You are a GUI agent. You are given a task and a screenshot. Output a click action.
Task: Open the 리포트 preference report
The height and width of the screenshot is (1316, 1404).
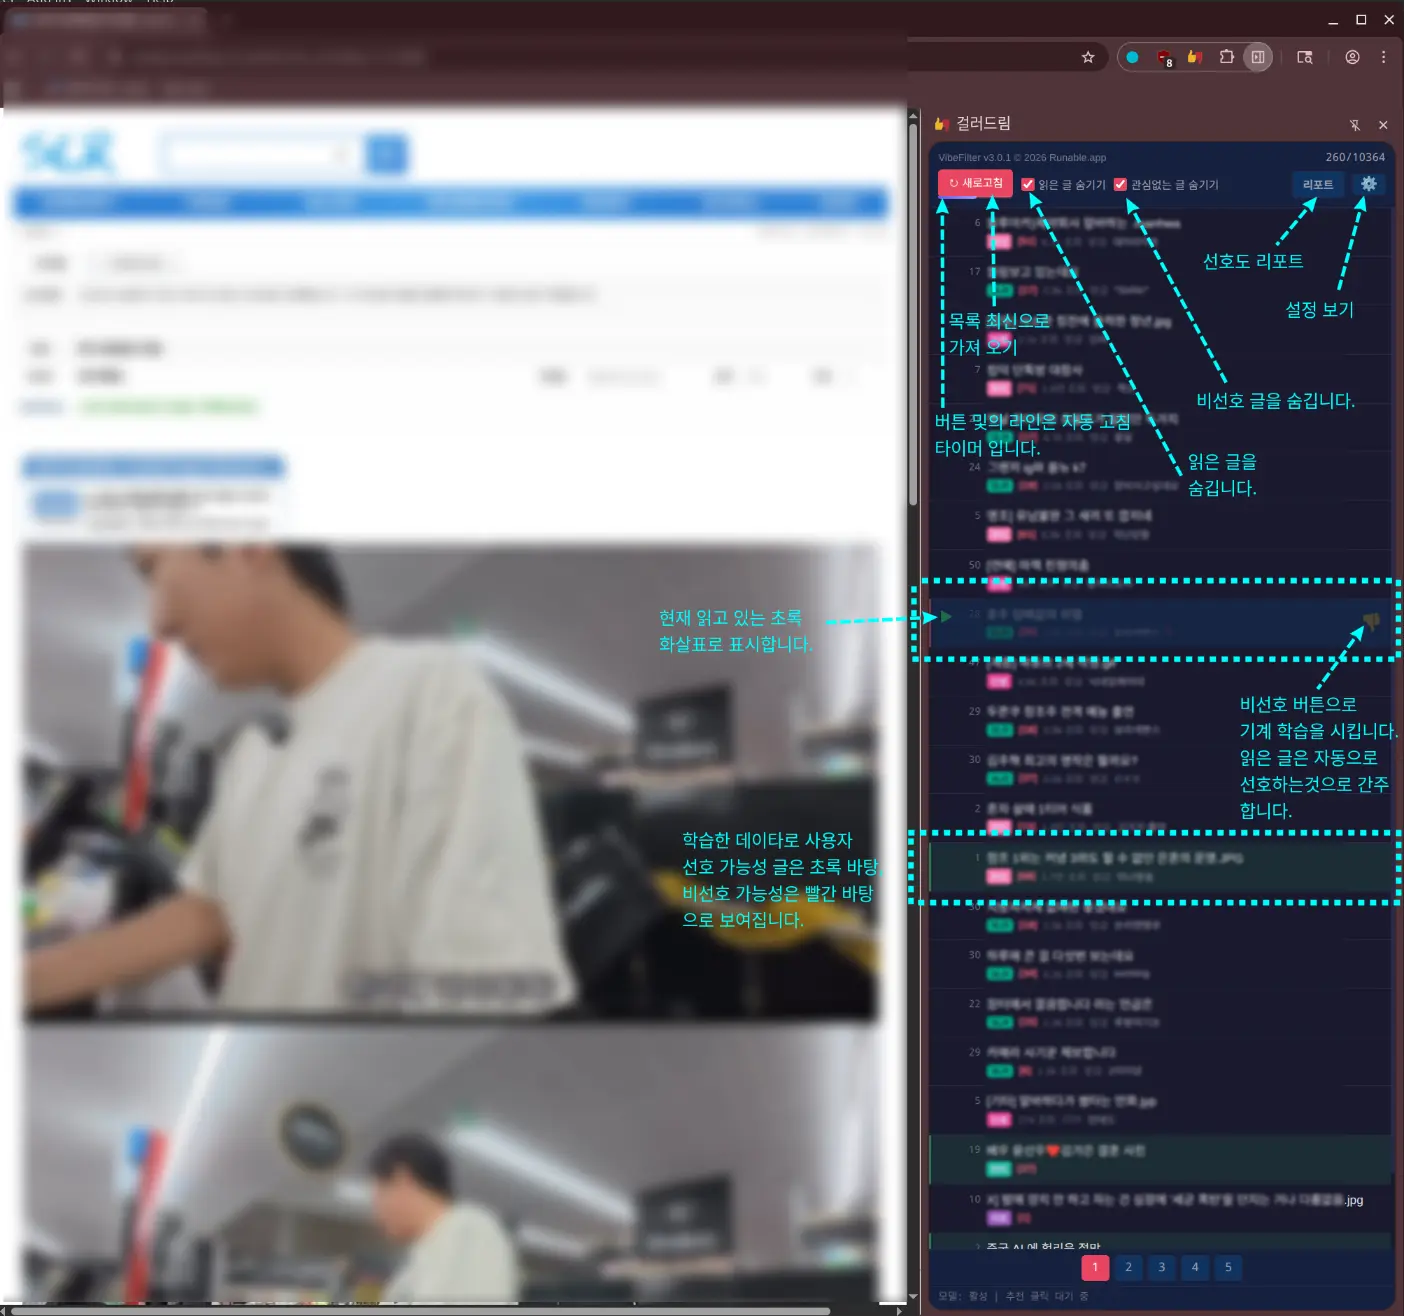1317,184
